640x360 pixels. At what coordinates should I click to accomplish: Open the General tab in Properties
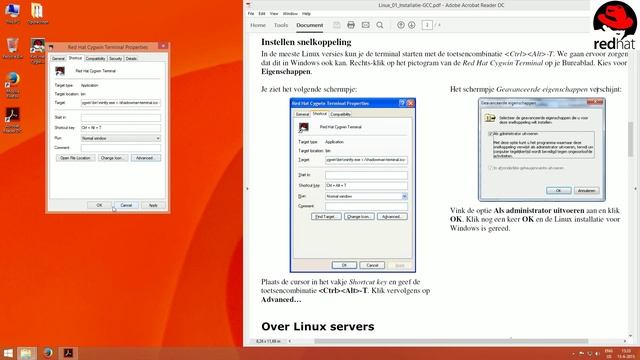coord(58,59)
